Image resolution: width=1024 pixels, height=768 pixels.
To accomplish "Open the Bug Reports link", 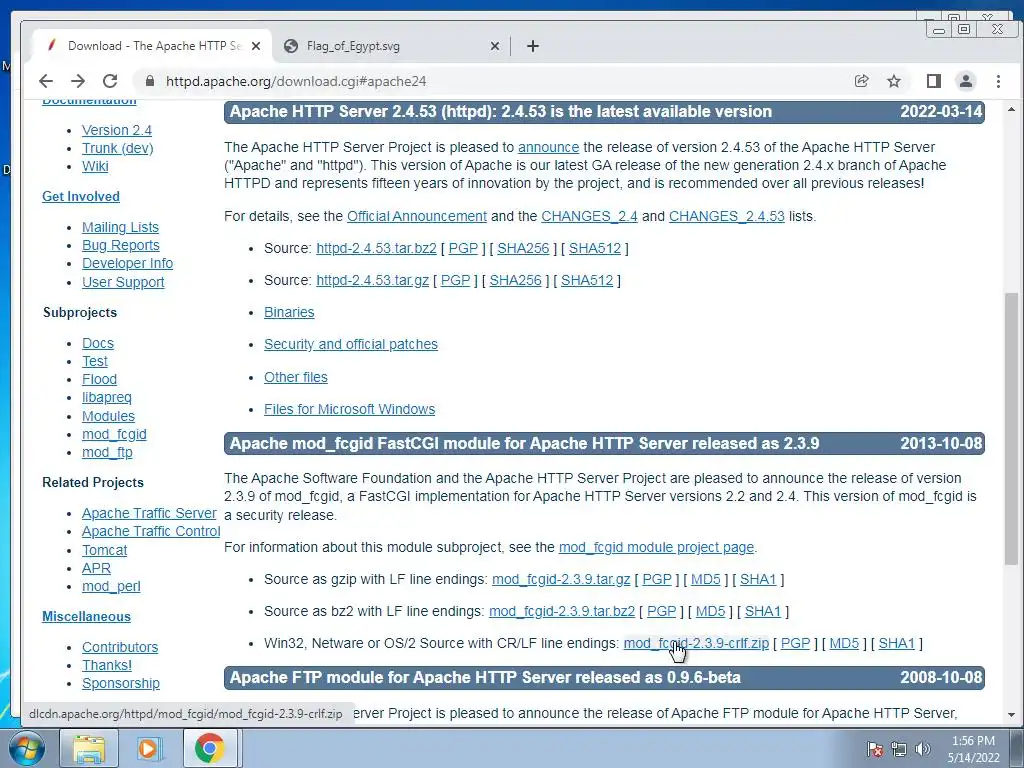I will [121, 245].
